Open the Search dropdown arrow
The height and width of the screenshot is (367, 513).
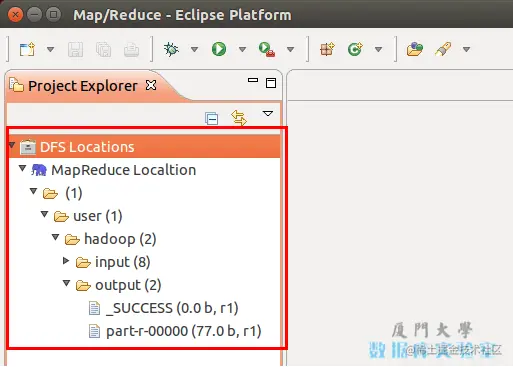467,50
